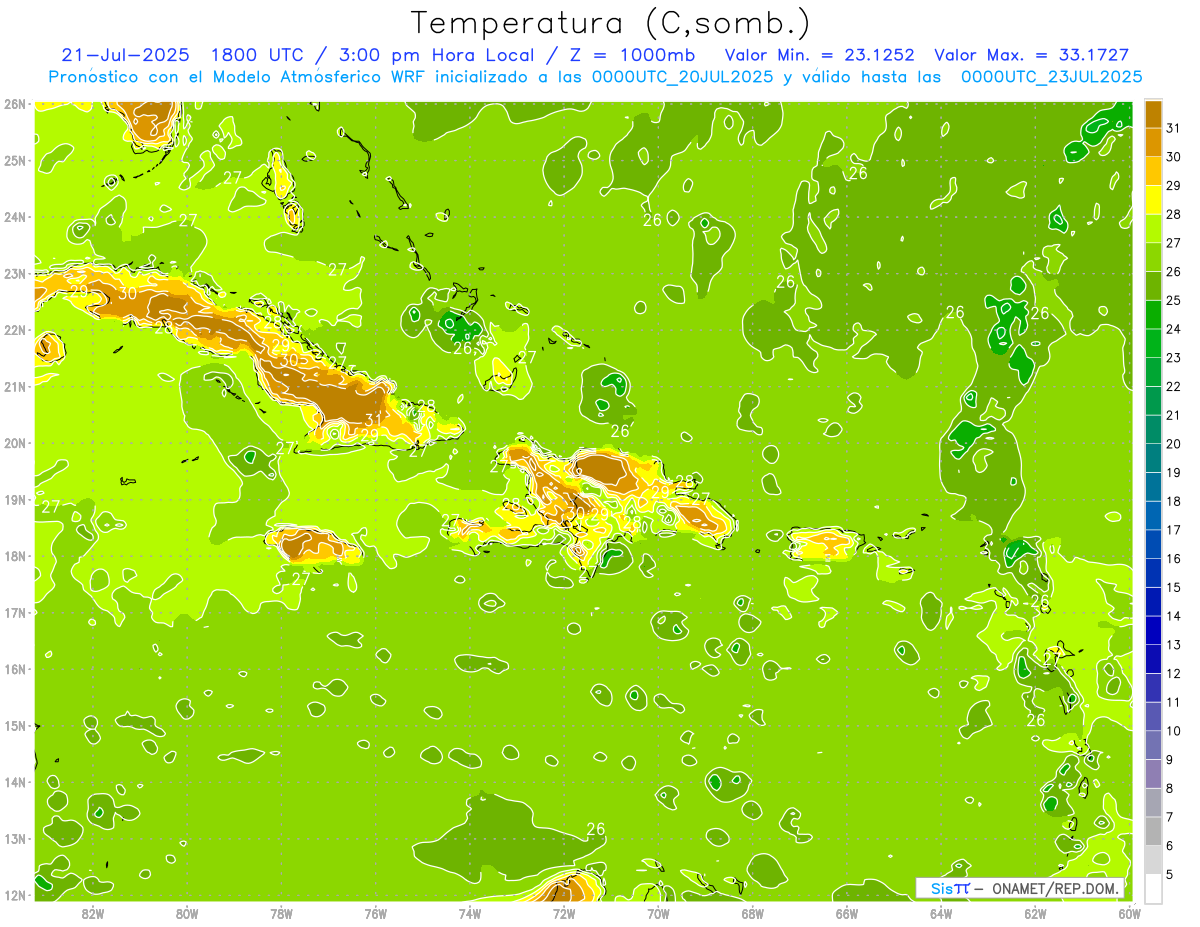Click the "21N" latitude axis label
Screen dimensions: 1200x927
(x=14, y=386)
